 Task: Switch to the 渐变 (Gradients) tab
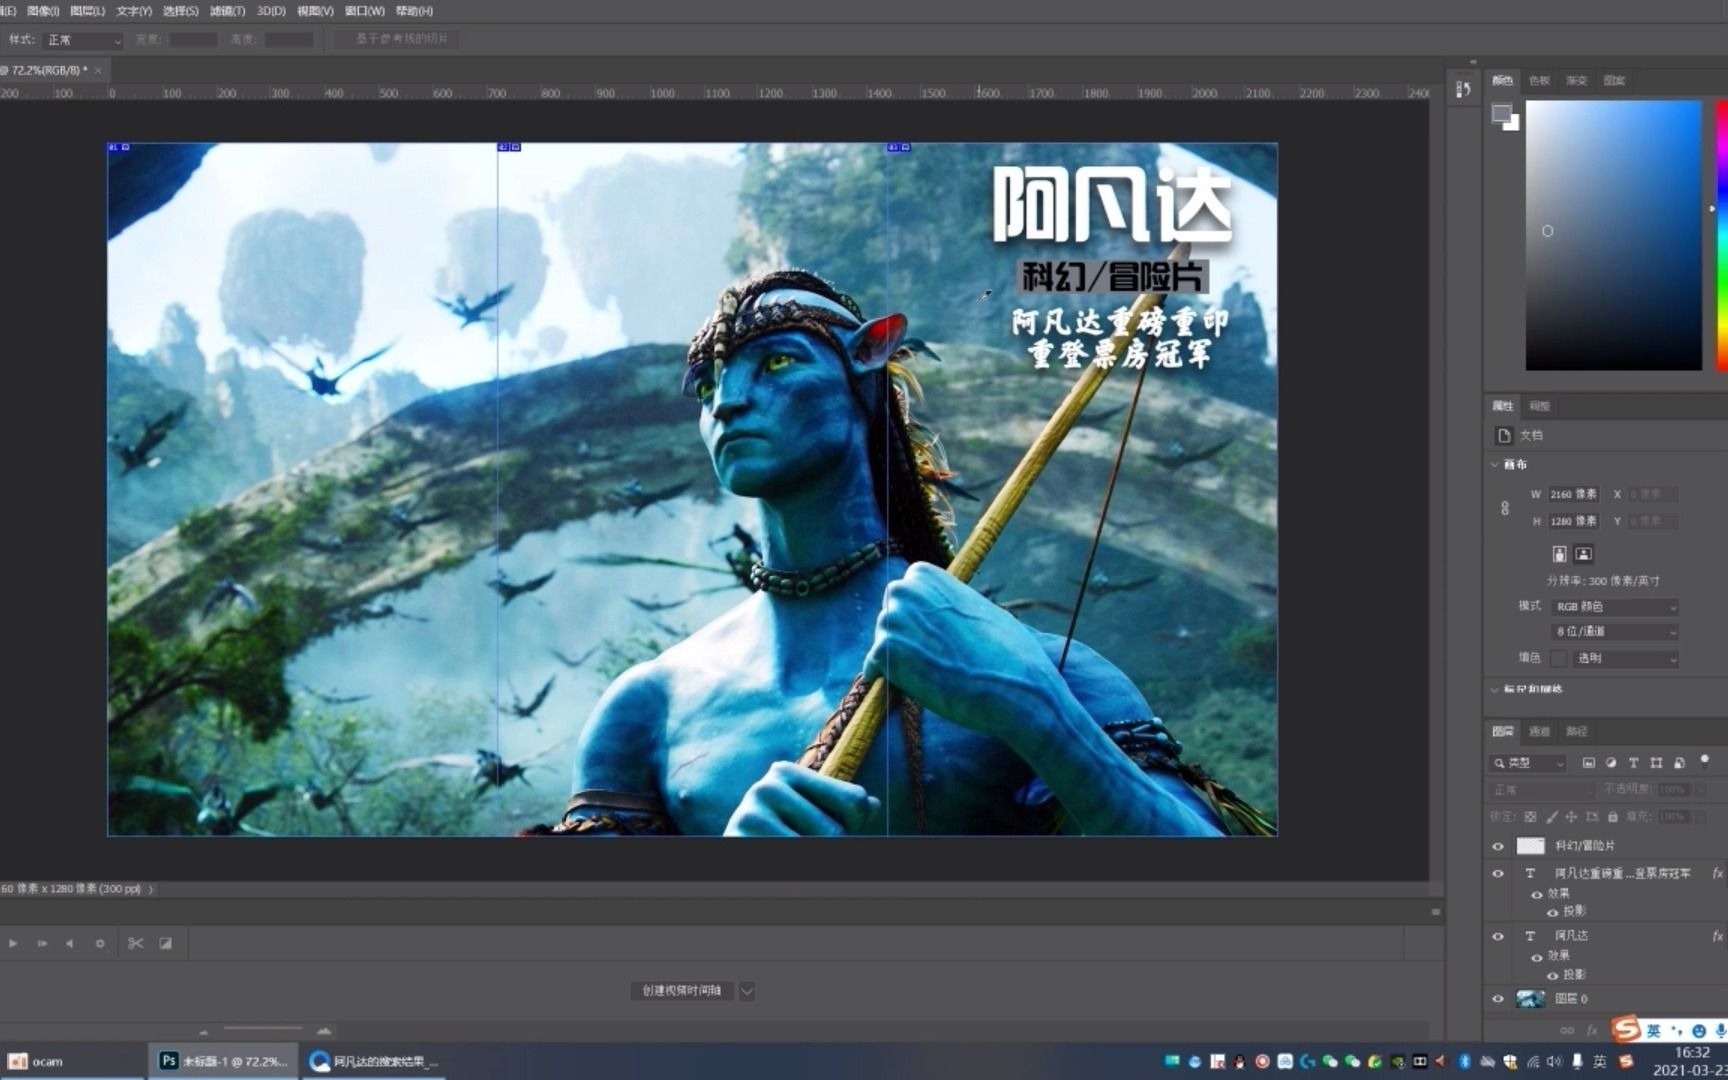[1577, 81]
